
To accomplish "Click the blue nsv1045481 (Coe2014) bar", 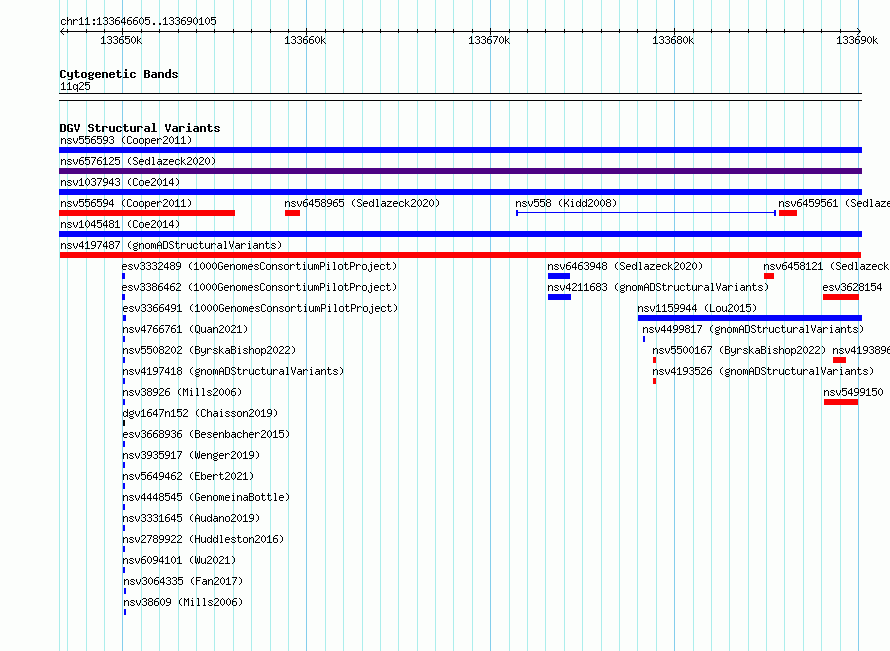I will (x=460, y=234).
